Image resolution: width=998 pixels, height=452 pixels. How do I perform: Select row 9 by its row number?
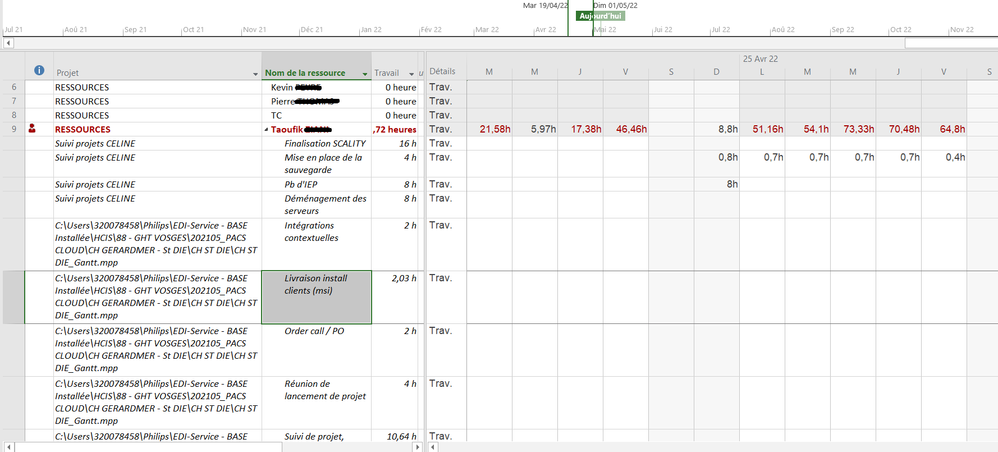[x=14, y=129]
